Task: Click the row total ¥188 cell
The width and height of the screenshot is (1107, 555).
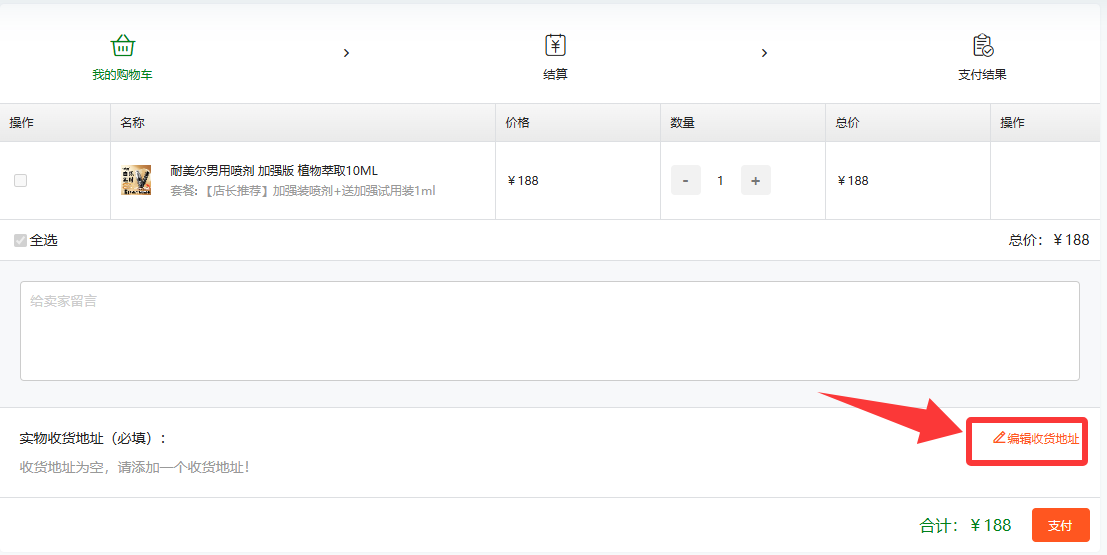Action: point(853,181)
